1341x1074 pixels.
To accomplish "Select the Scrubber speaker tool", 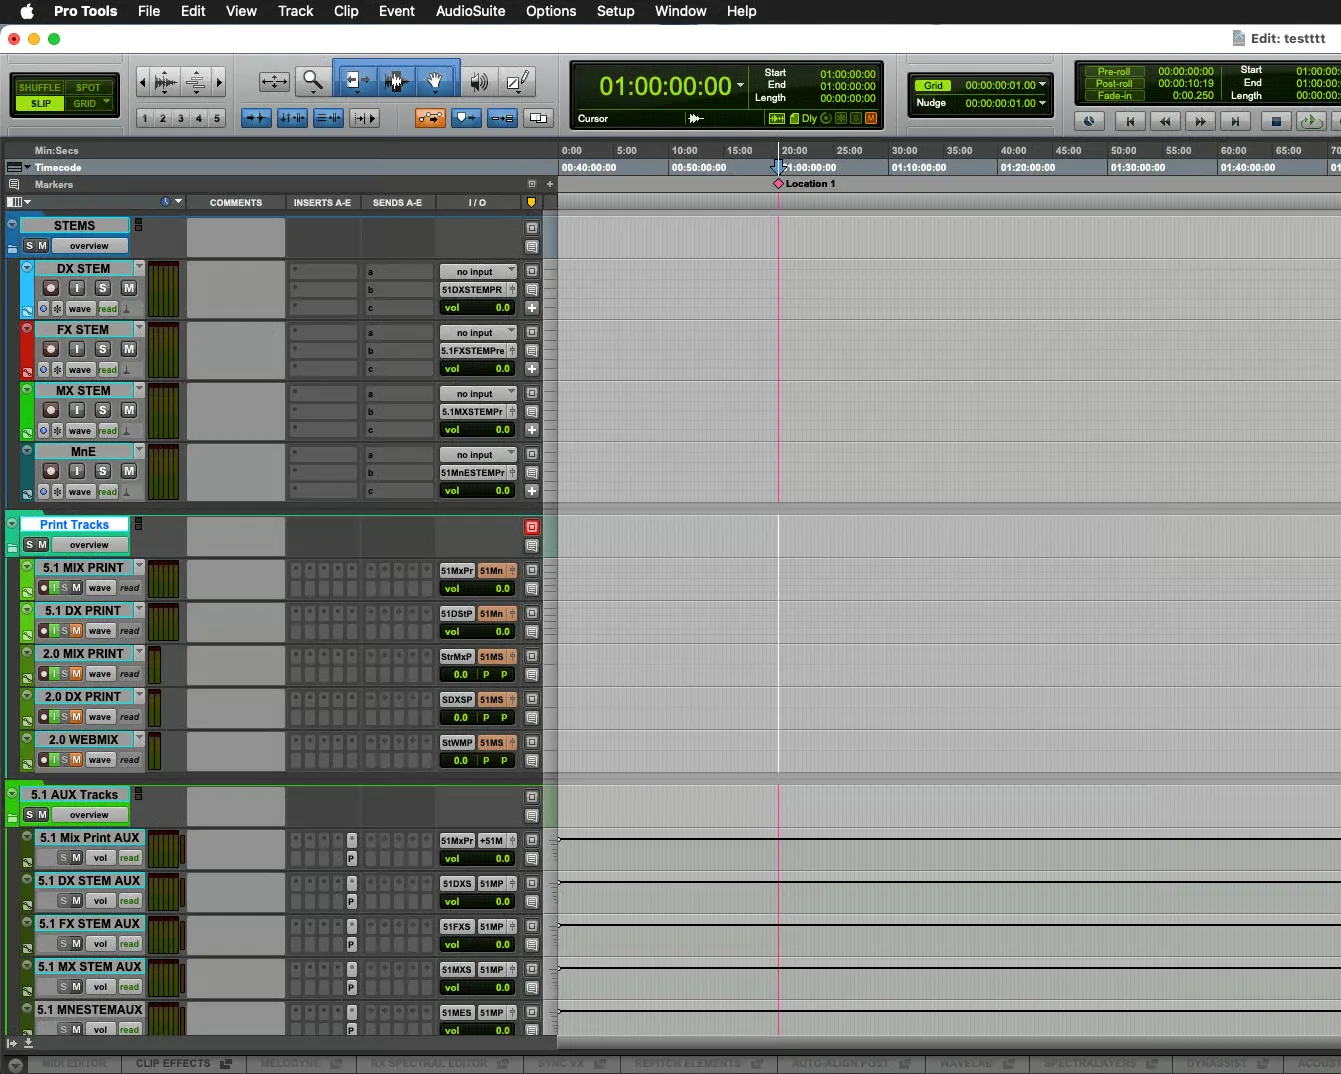I will click(480, 82).
